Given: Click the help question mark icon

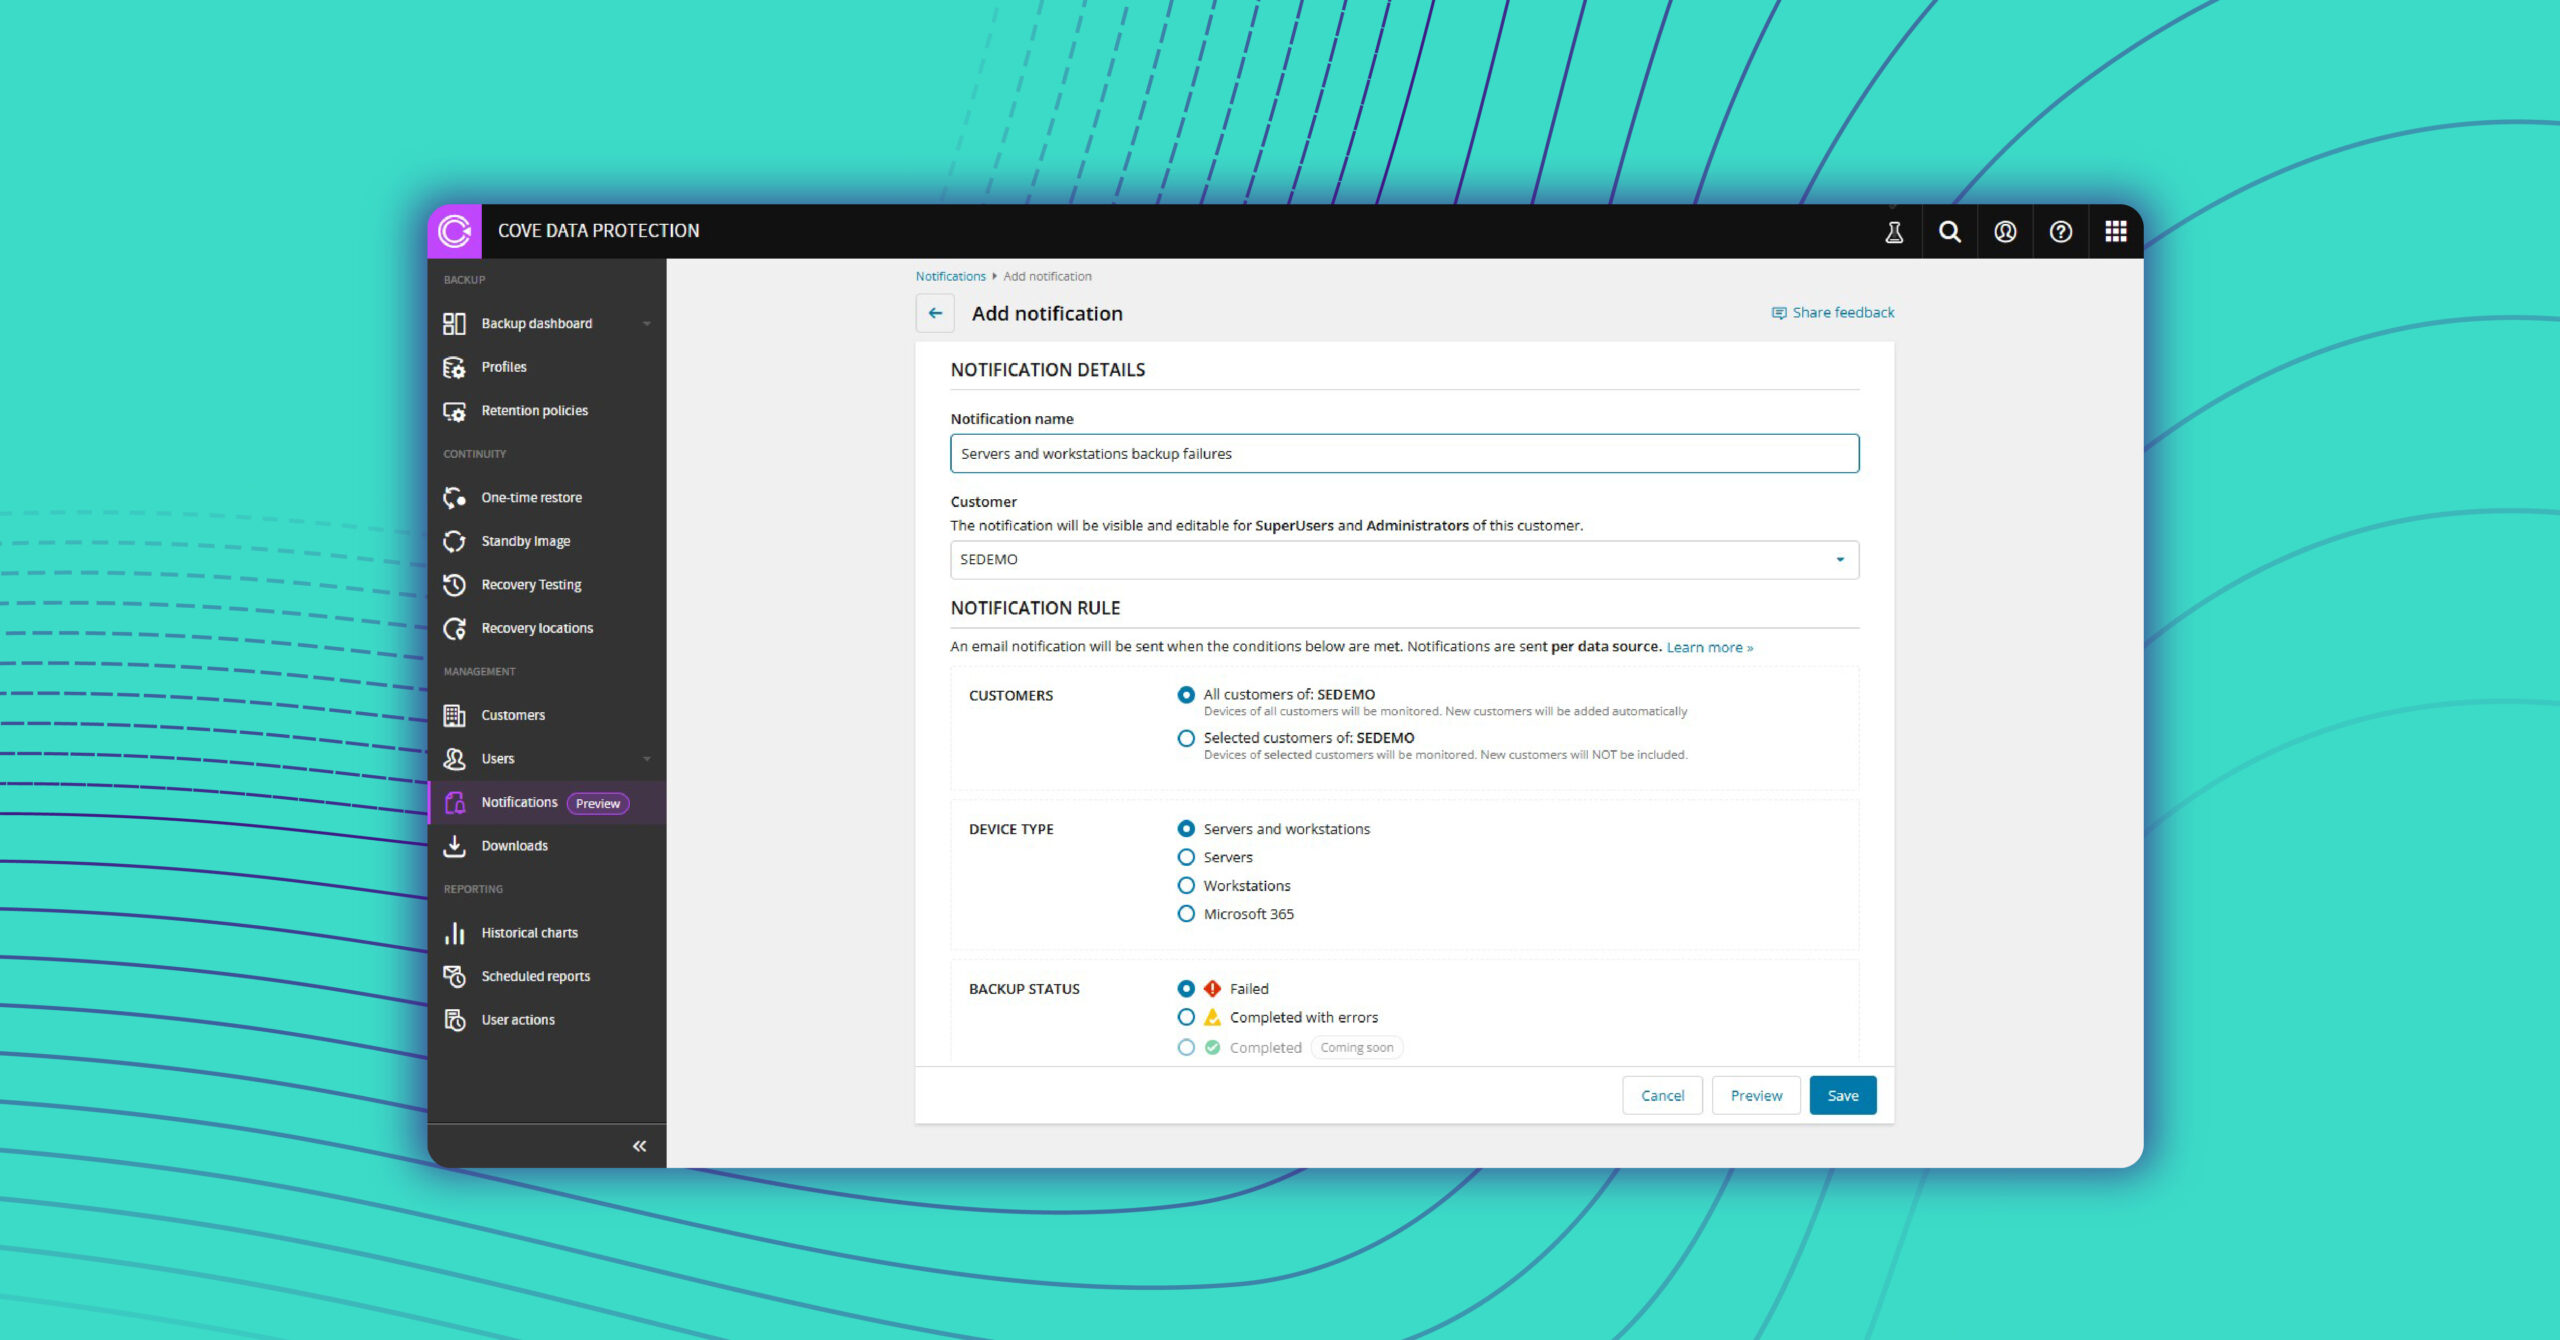Looking at the screenshot, I should tap(2060, 232).
